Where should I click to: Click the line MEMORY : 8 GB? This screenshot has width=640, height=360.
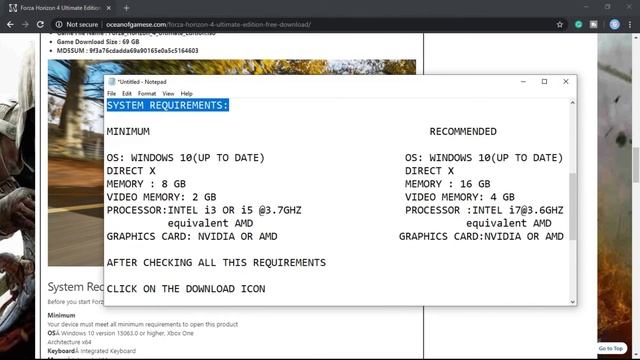pos(146,184)
